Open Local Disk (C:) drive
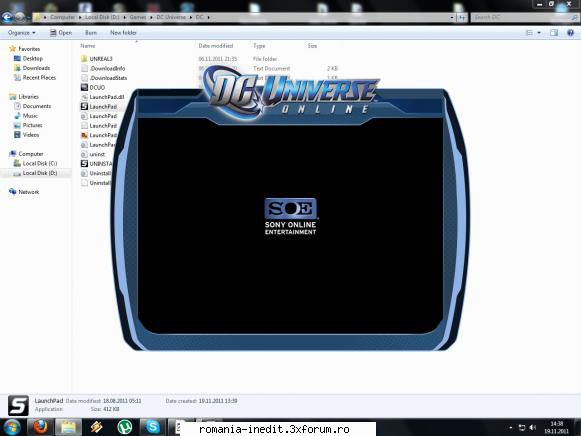Image resolution: width=581 pixels, height=436 pixels. [35, 163]
